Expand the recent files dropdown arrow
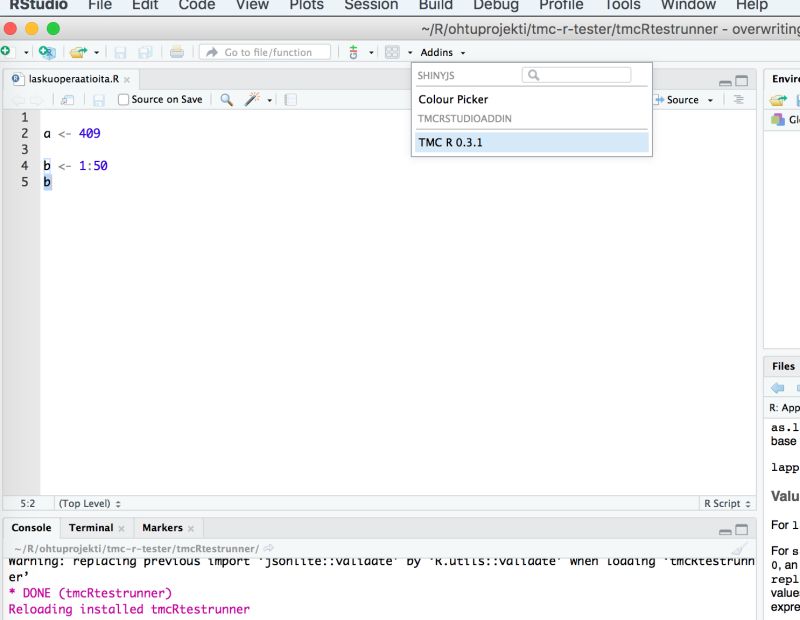The width and height of the screenshot is (800, 620). pos(96,52)
